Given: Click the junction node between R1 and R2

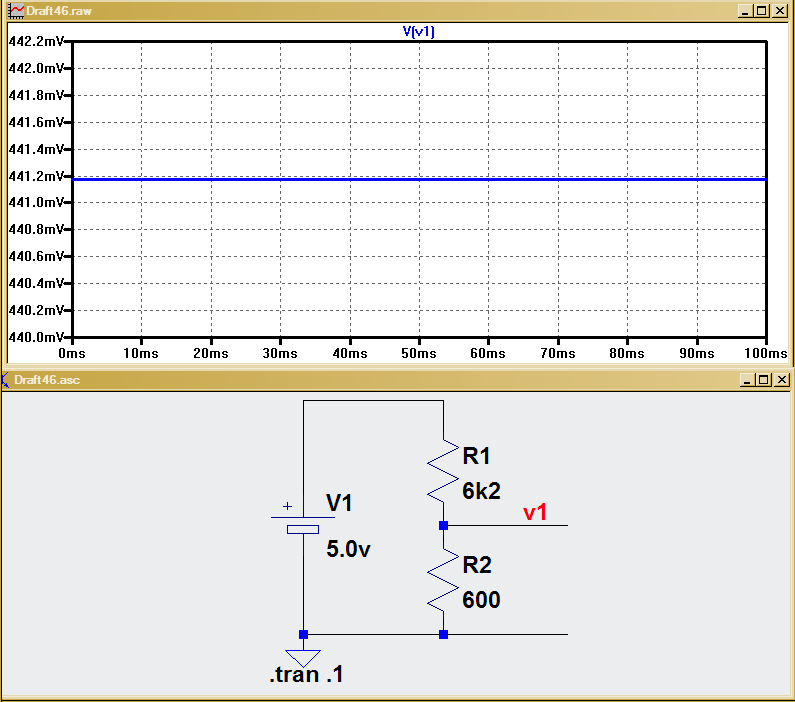Looking at the screenshot, I should (443, 526).
